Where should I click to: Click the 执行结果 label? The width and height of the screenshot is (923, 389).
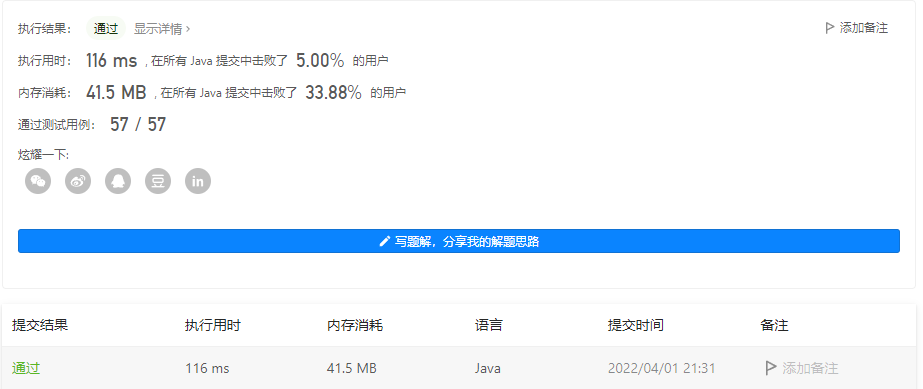coord(45,28)
